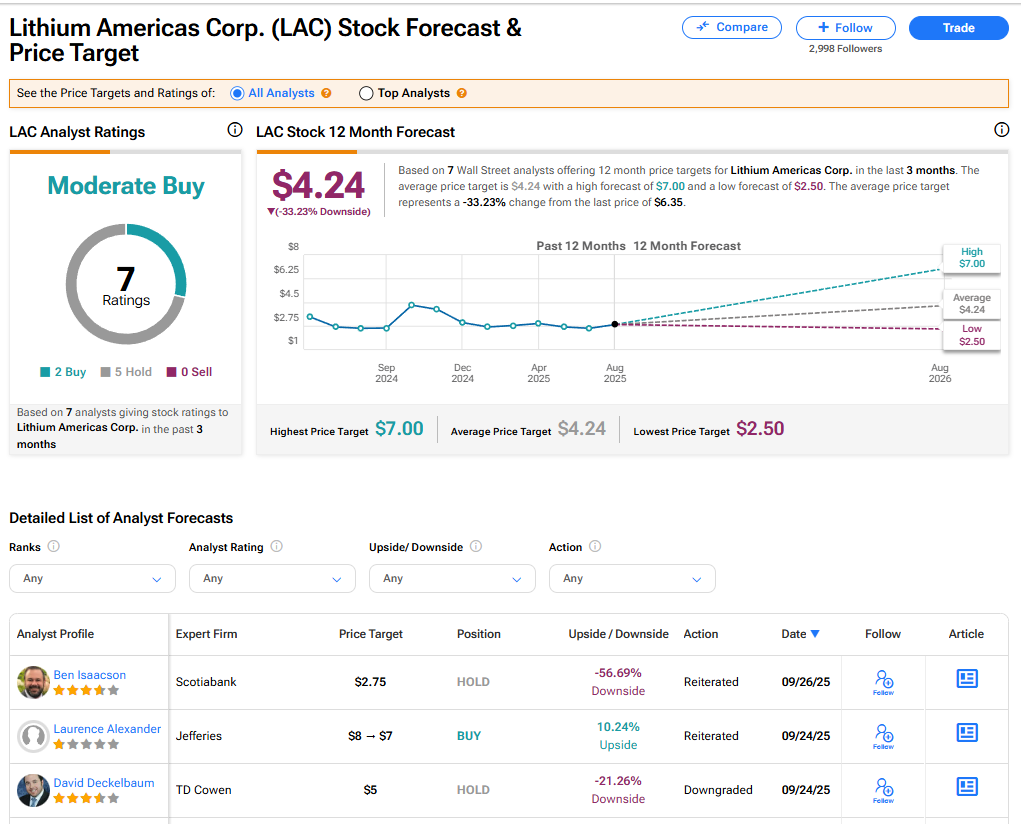The height and width of the screenshot is (824, 1021).
Task: Expand the Action filter dropdown
Action: [632, 578]
